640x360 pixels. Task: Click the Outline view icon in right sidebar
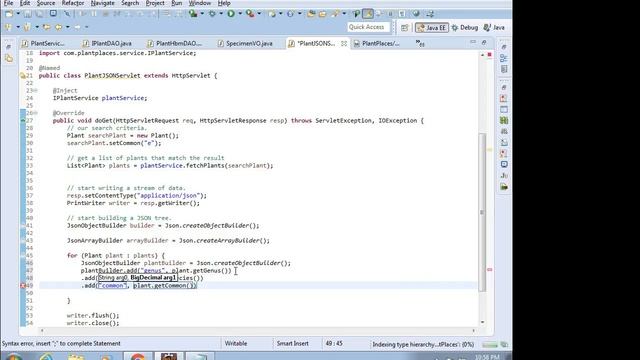[x=504, y=58]
